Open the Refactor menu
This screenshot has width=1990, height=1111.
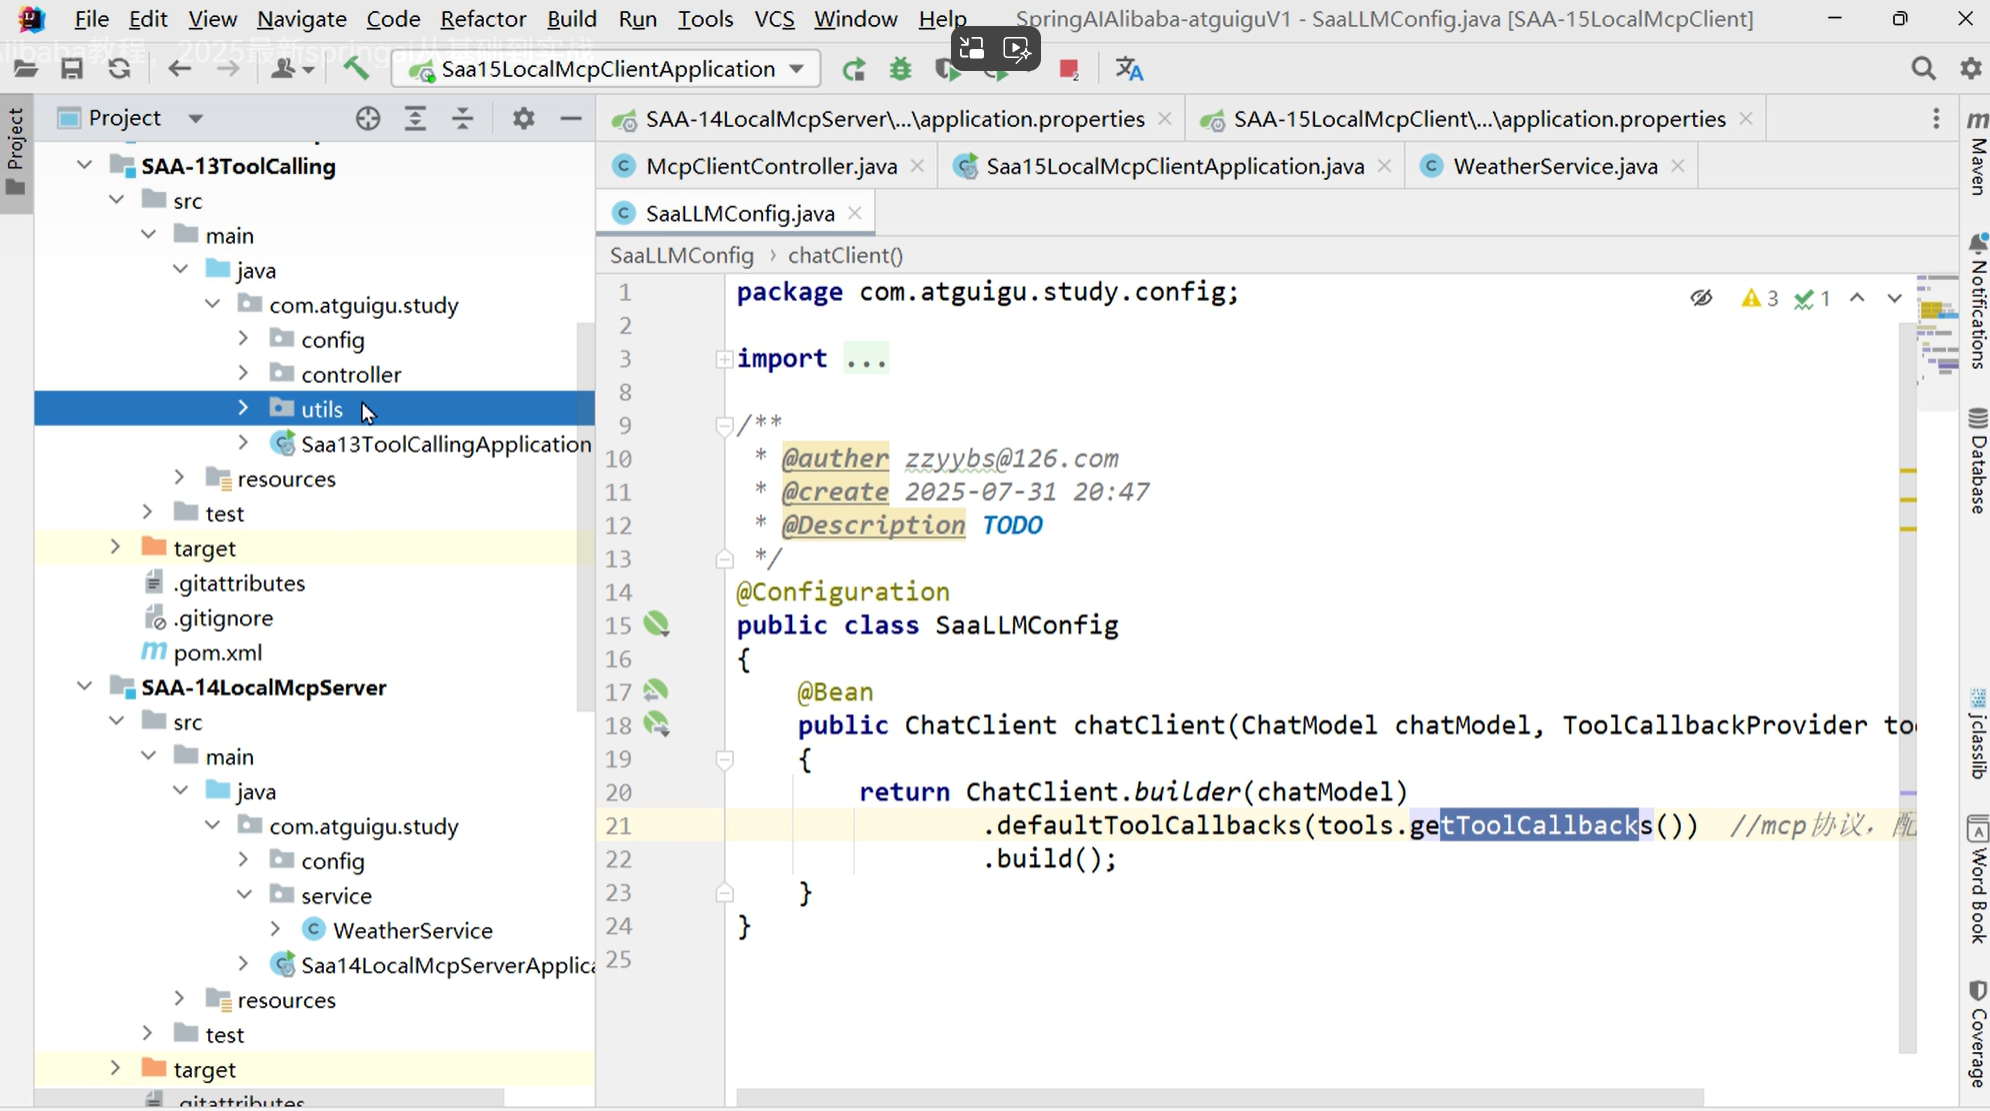[482, 18]
